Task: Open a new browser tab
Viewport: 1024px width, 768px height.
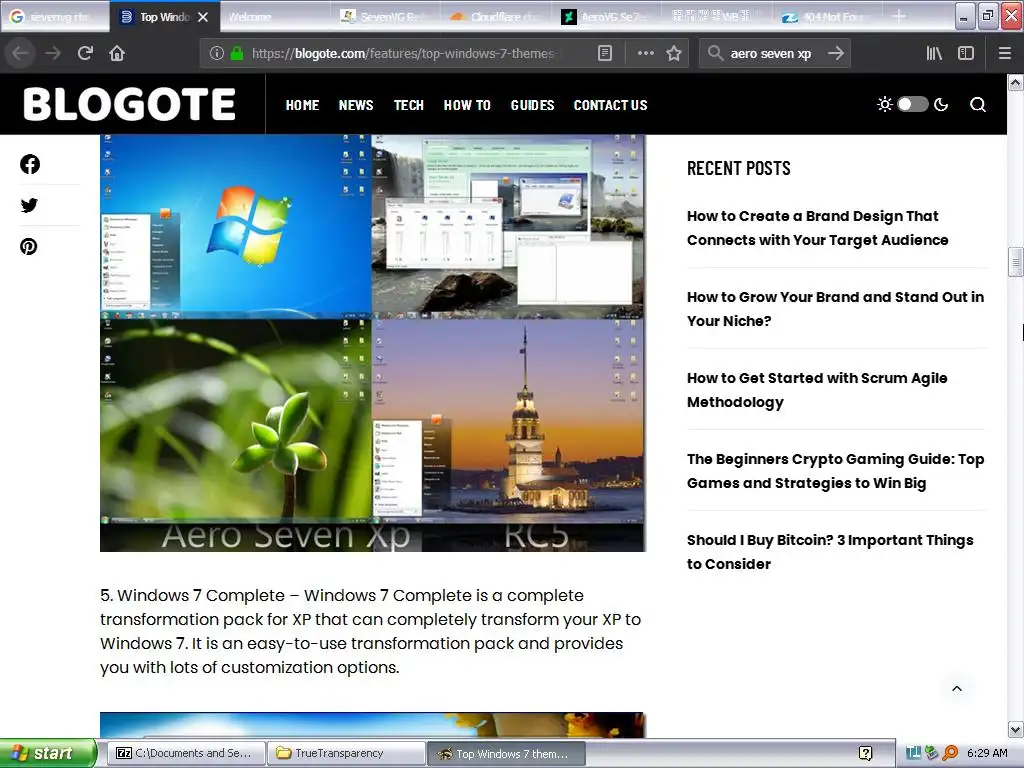Action: pos(899,16)
